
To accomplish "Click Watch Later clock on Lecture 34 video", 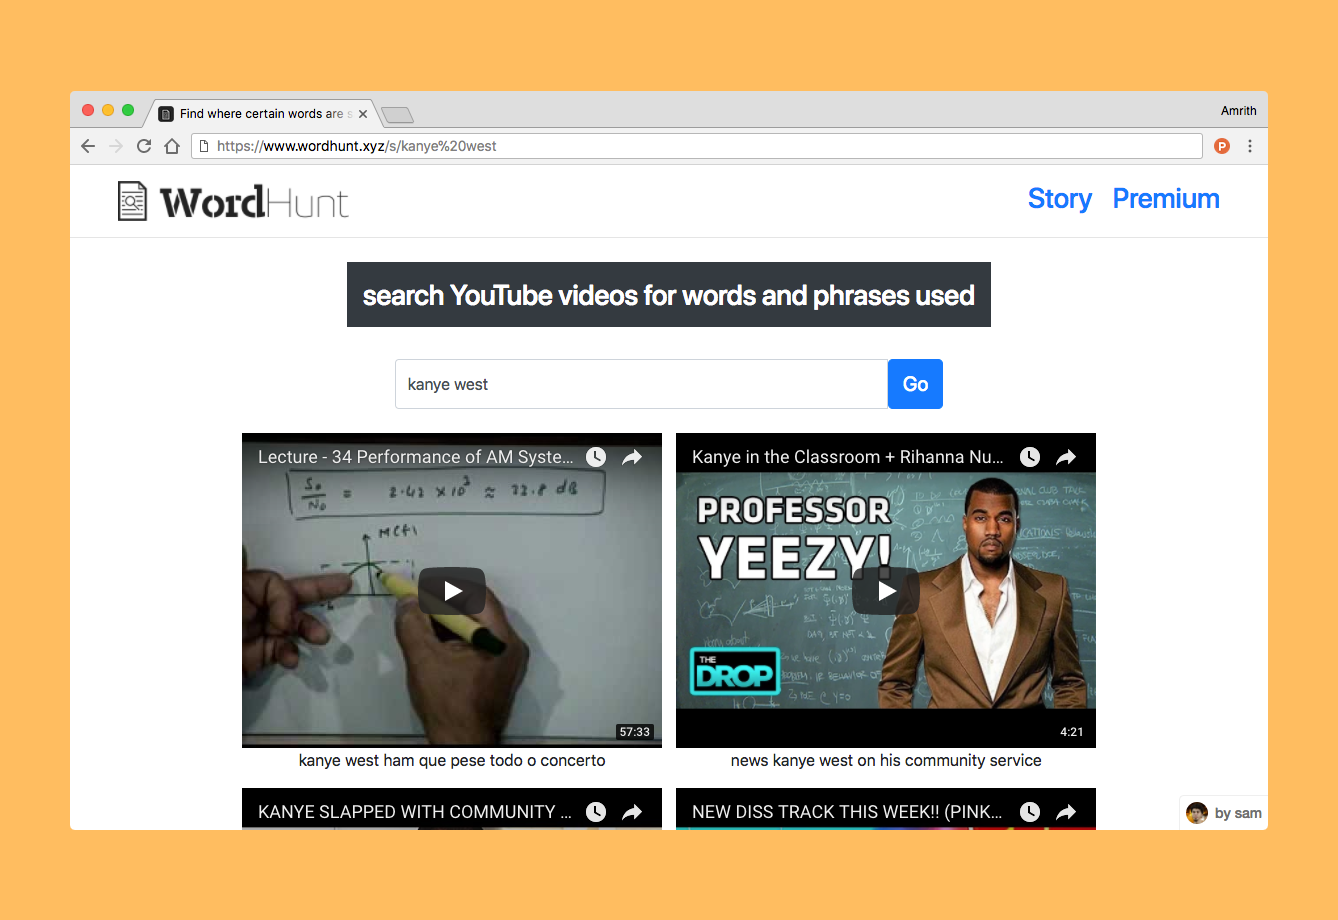I will [596, 457].
